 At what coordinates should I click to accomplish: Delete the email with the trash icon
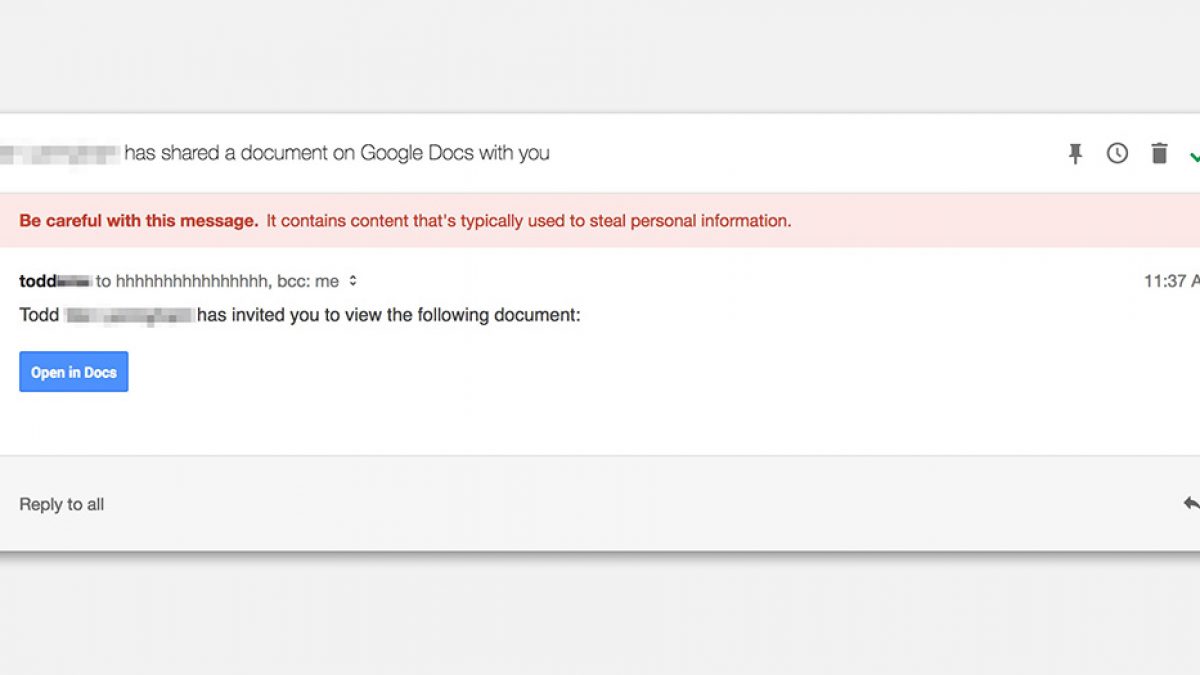[x=1159, y=154]
